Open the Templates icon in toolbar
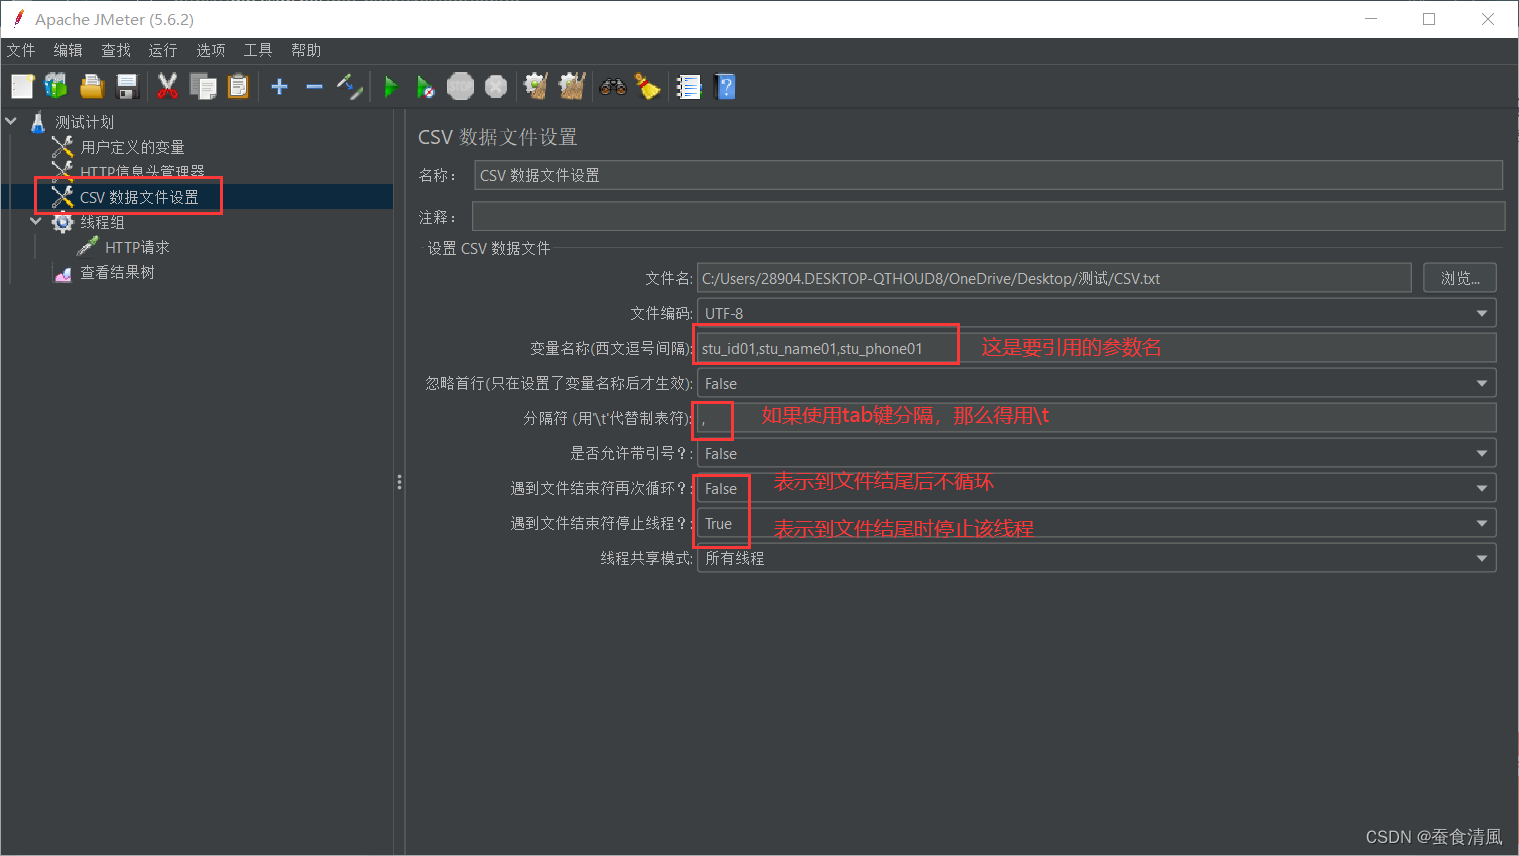This screenshot has width=1519, height=856. [56, 87]
